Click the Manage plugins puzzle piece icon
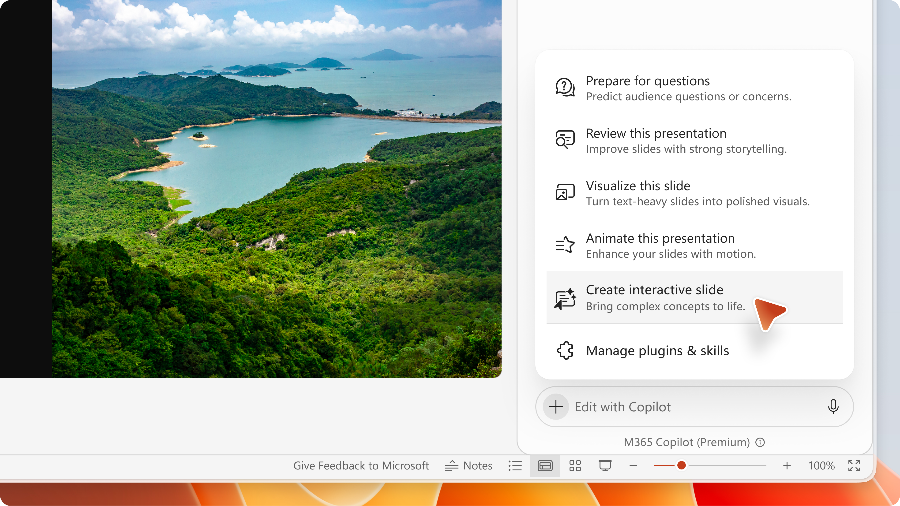 (x=565, y=350)
